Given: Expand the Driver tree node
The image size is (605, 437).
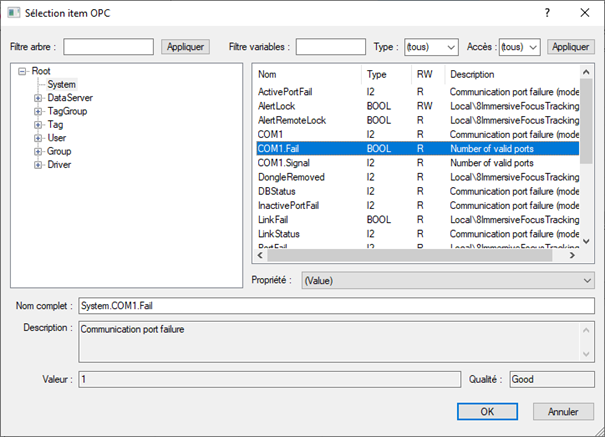Looking at the screenshot, I should tap(38, 164).
